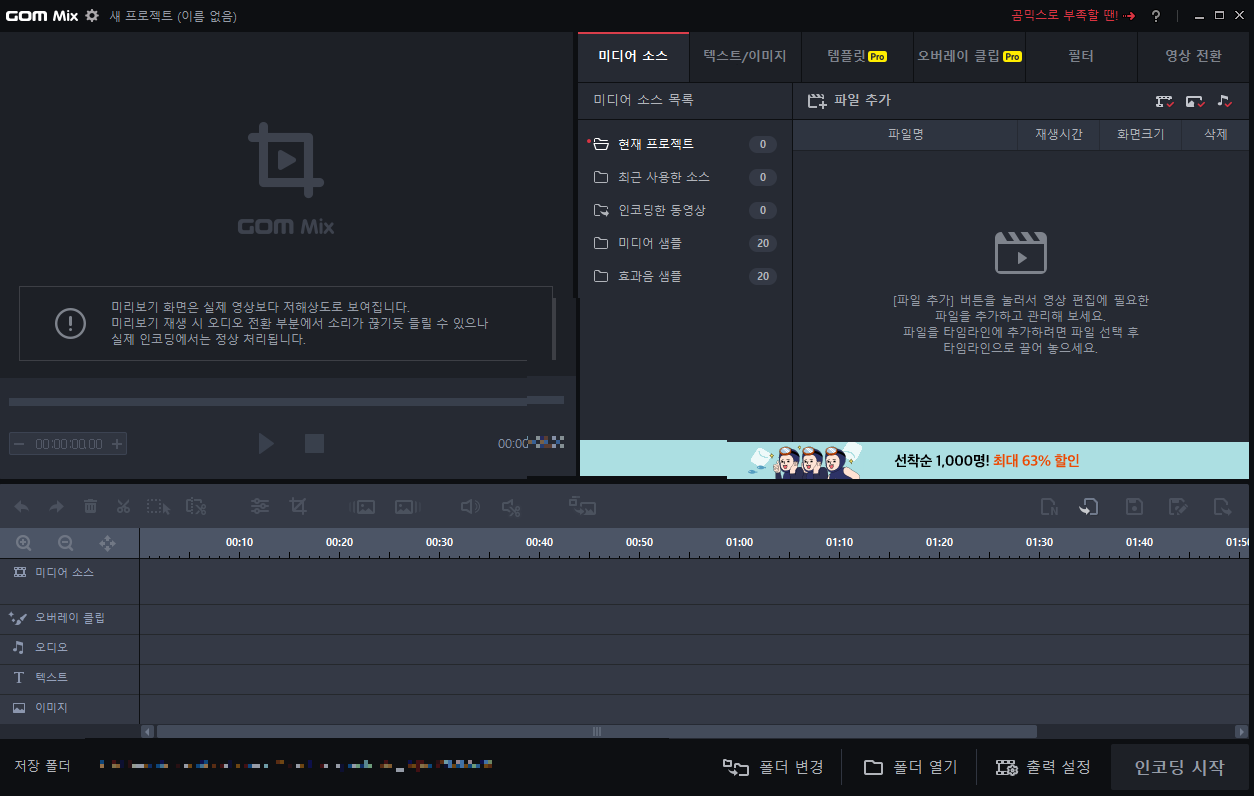The height and width of the screenshot is (796, 1254).
Task: Sort file list by 파일명 column
Action: [x=905, y=134]
